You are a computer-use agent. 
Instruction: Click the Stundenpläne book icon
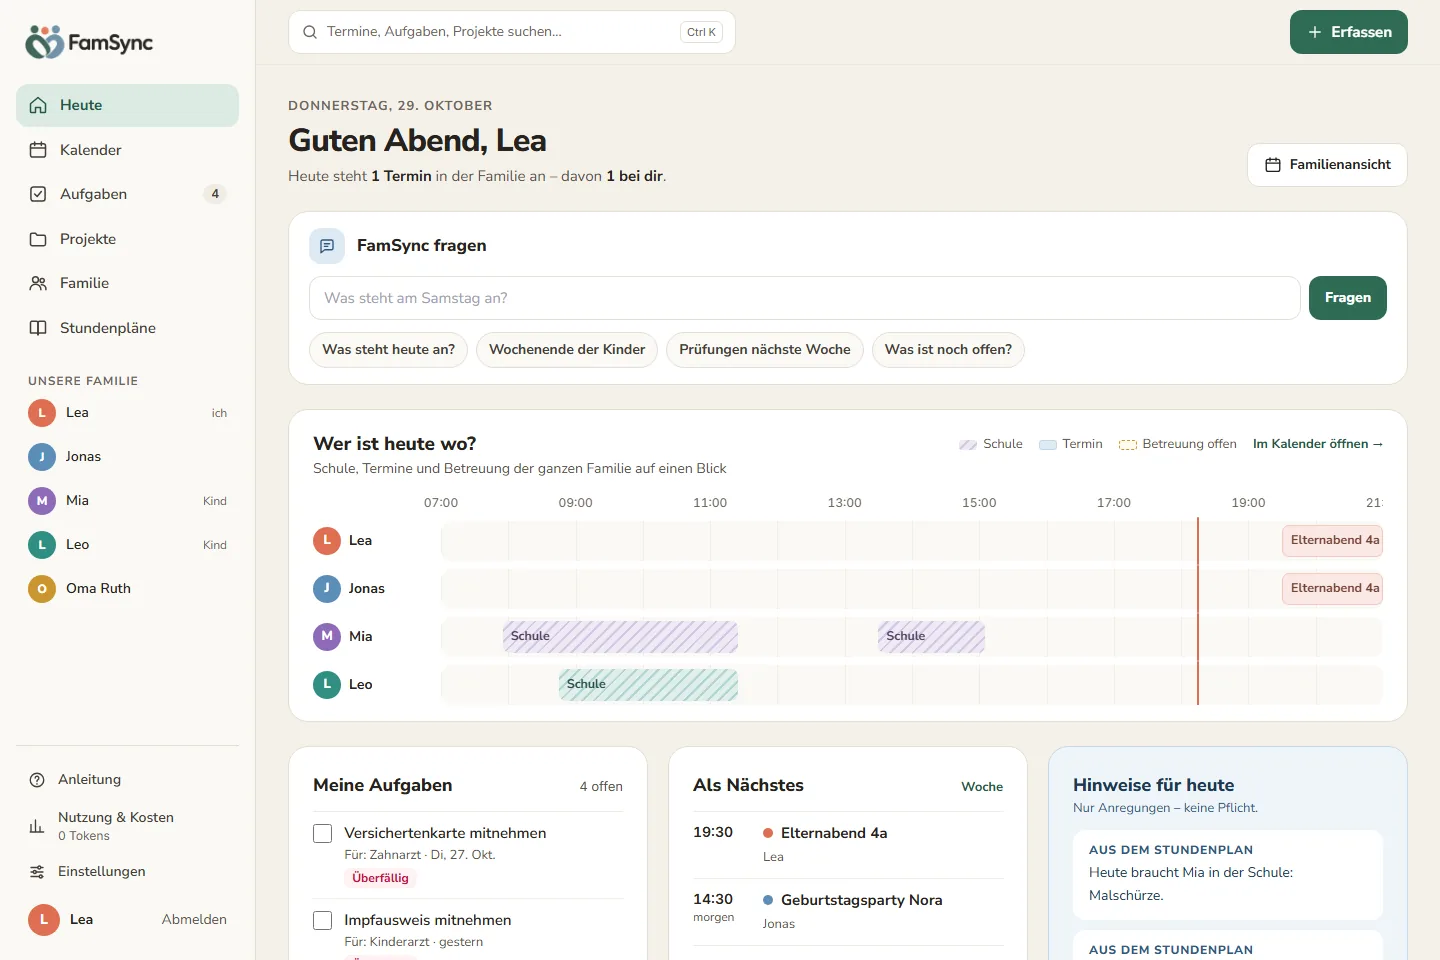[x=38, y=328]
